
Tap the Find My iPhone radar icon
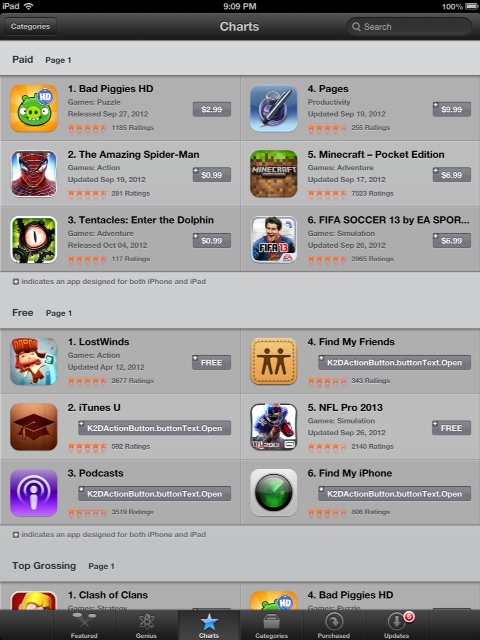point(273,493)
